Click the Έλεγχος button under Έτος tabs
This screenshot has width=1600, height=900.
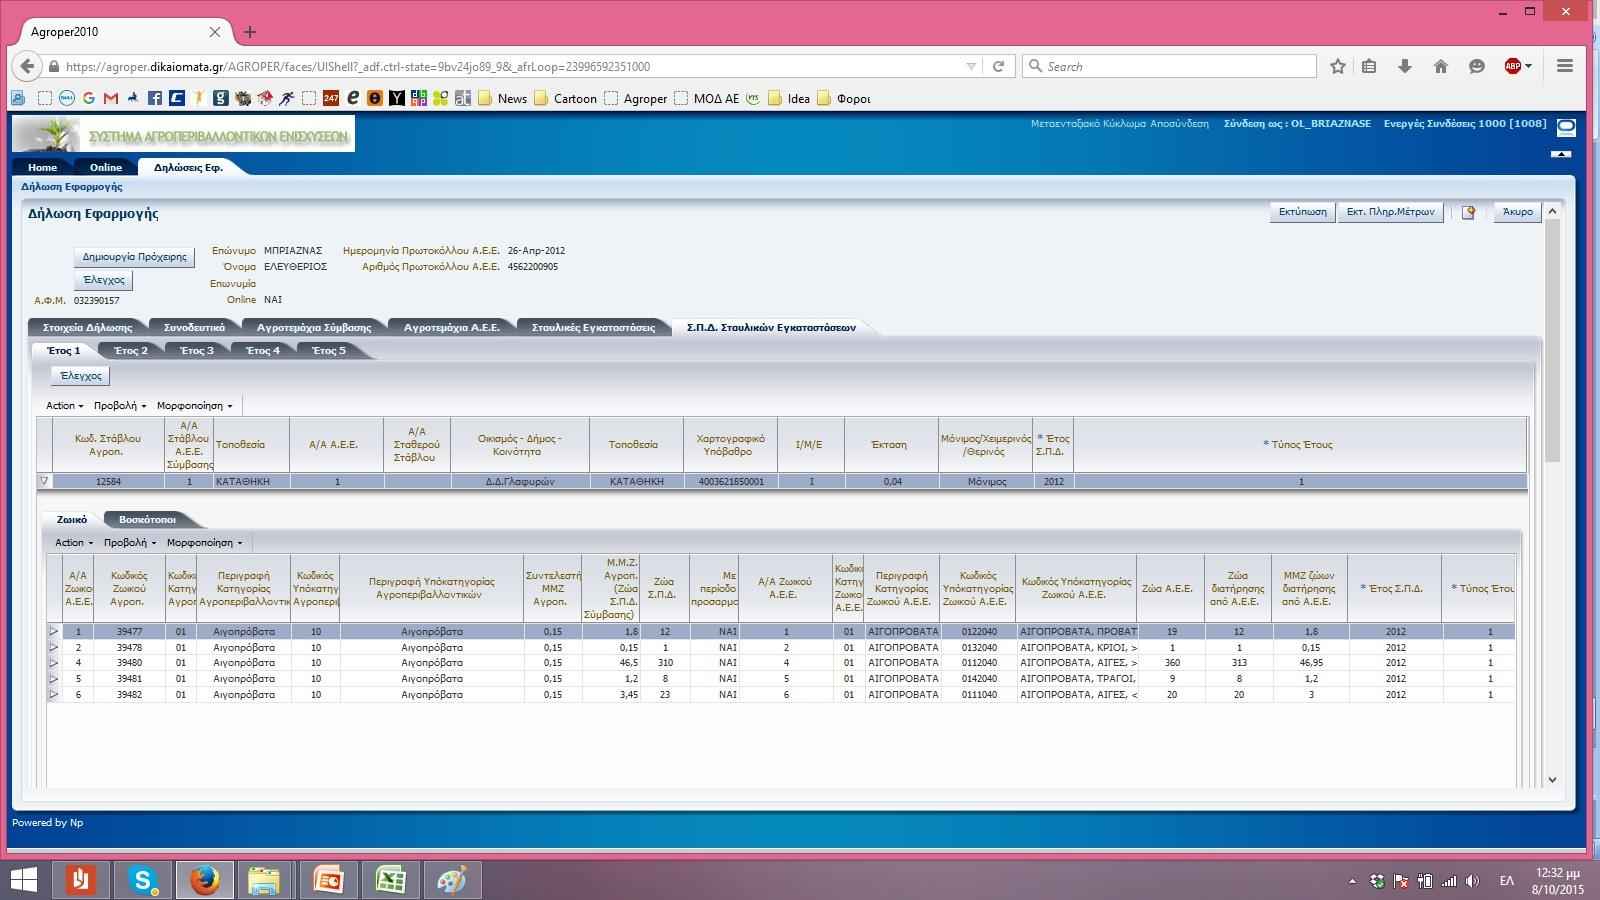tap(81, 376)
